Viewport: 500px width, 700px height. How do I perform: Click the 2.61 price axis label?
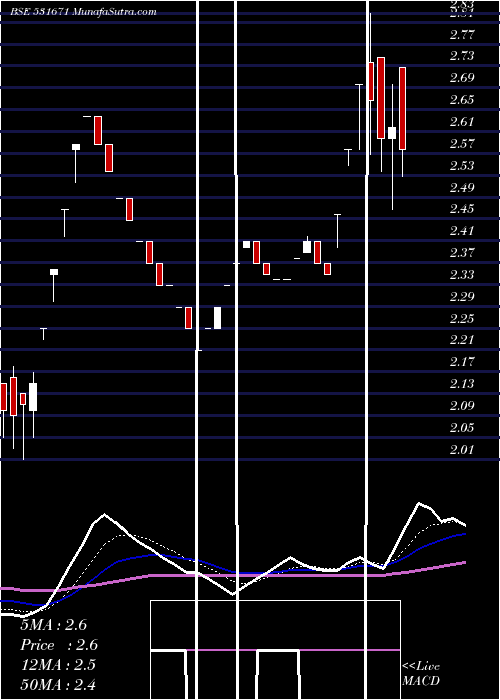tap(462, 122)
